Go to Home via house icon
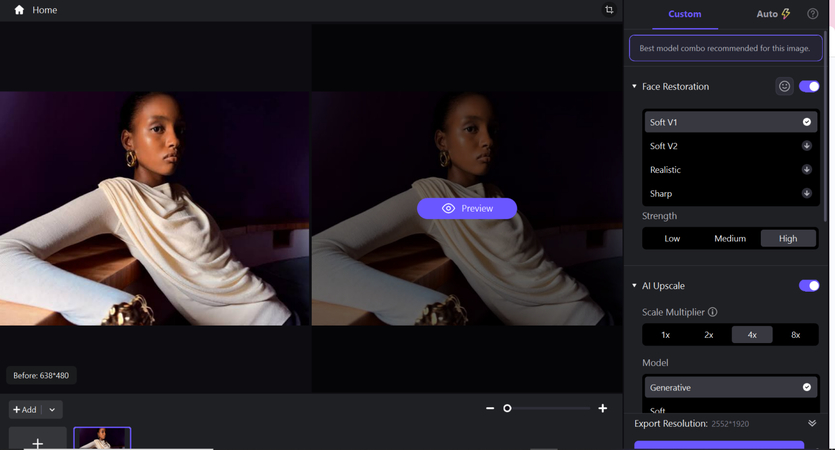This screenshot has height=450, width=835. [19, 10]
